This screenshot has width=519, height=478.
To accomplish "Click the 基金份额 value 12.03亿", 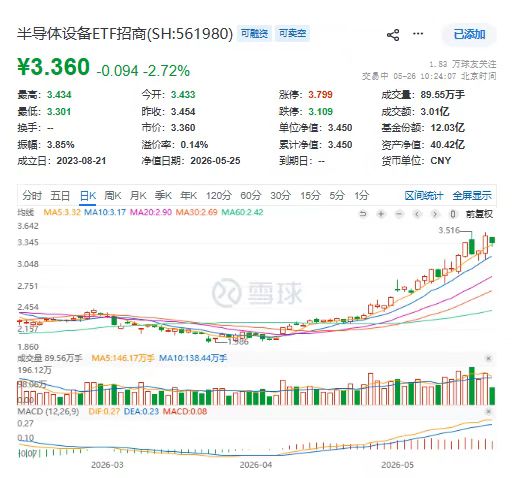I will coord(447,128).
